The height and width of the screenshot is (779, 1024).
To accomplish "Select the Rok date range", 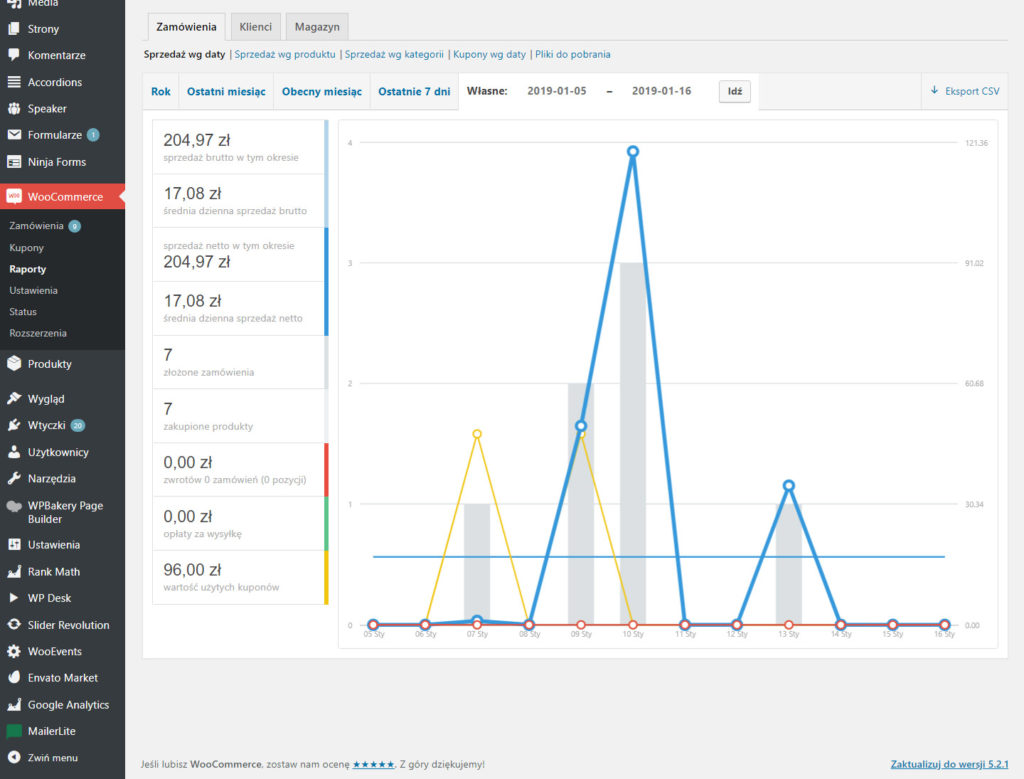I will pos(161,91).
